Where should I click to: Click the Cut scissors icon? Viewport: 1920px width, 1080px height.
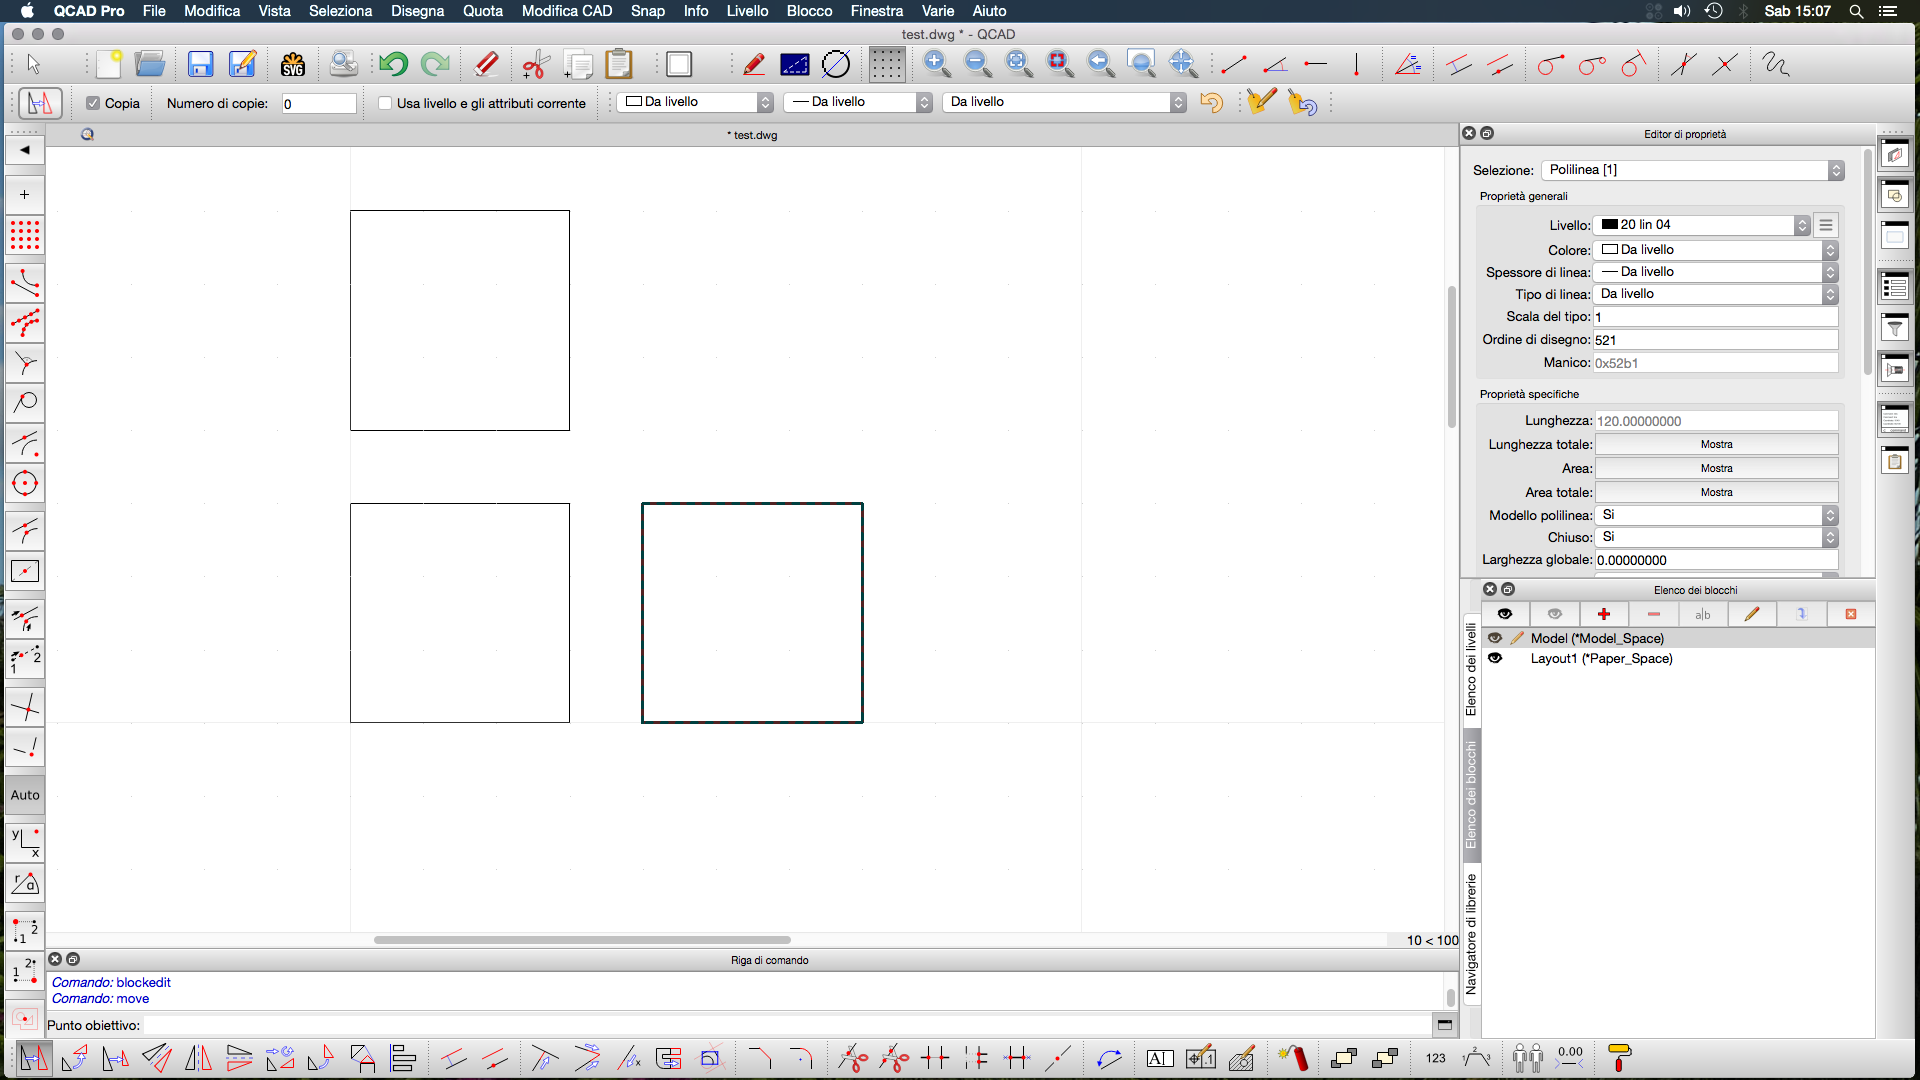[x=536, y=65]
